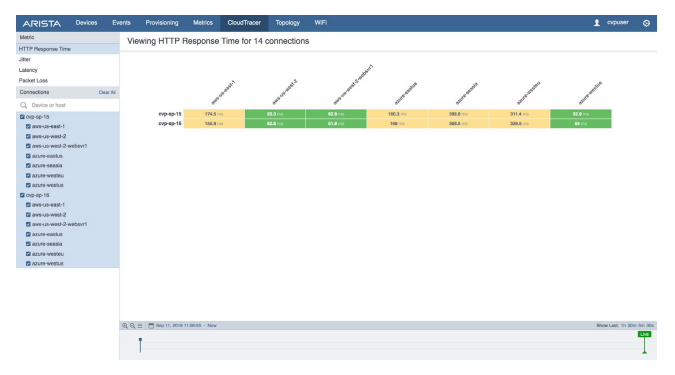Viewport: 675px width, 375px height.
Task: Open the WiFi tab
Action: pyautogui.click(x=321, y=23)
